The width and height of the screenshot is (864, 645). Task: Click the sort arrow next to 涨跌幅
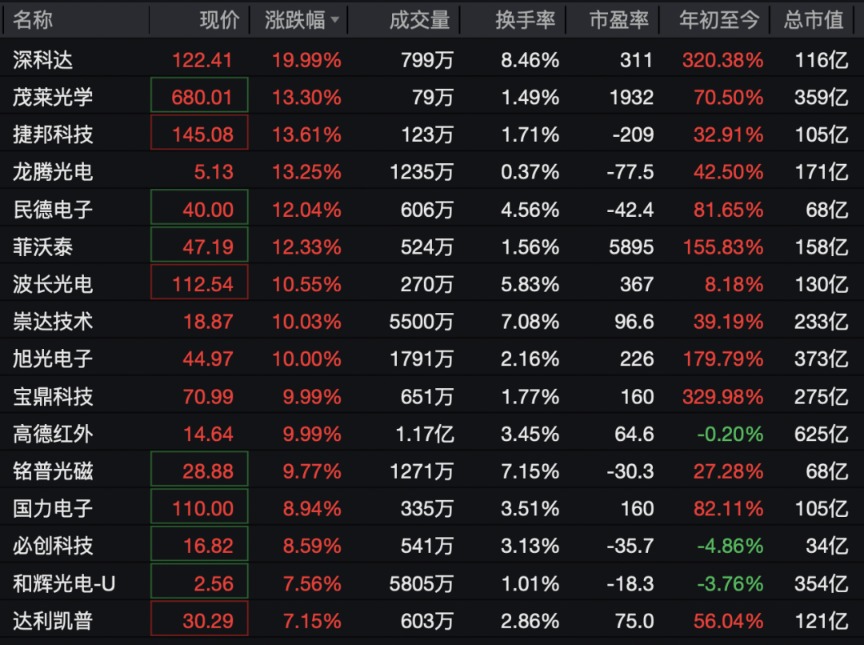pos(334,20)
